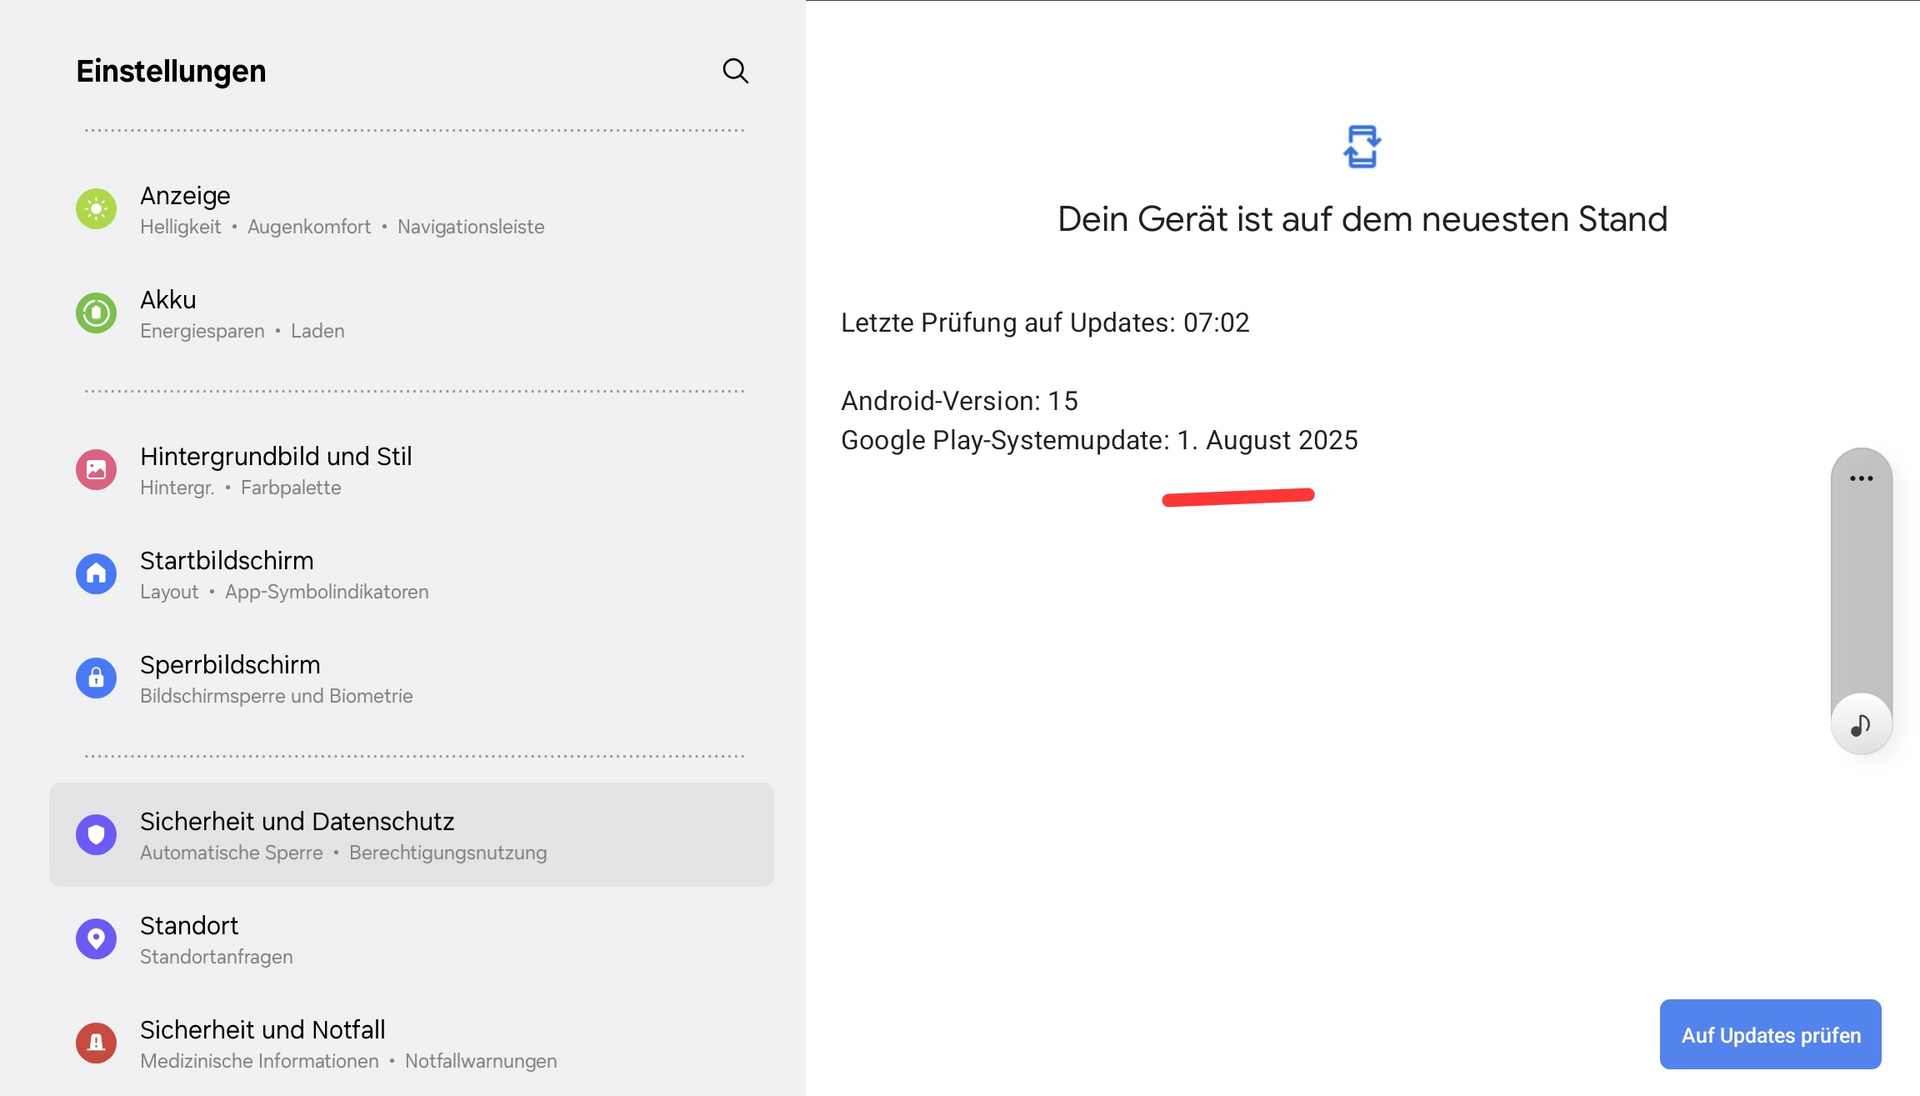
Task: Open the Standort menu item label
Action: 189,926
